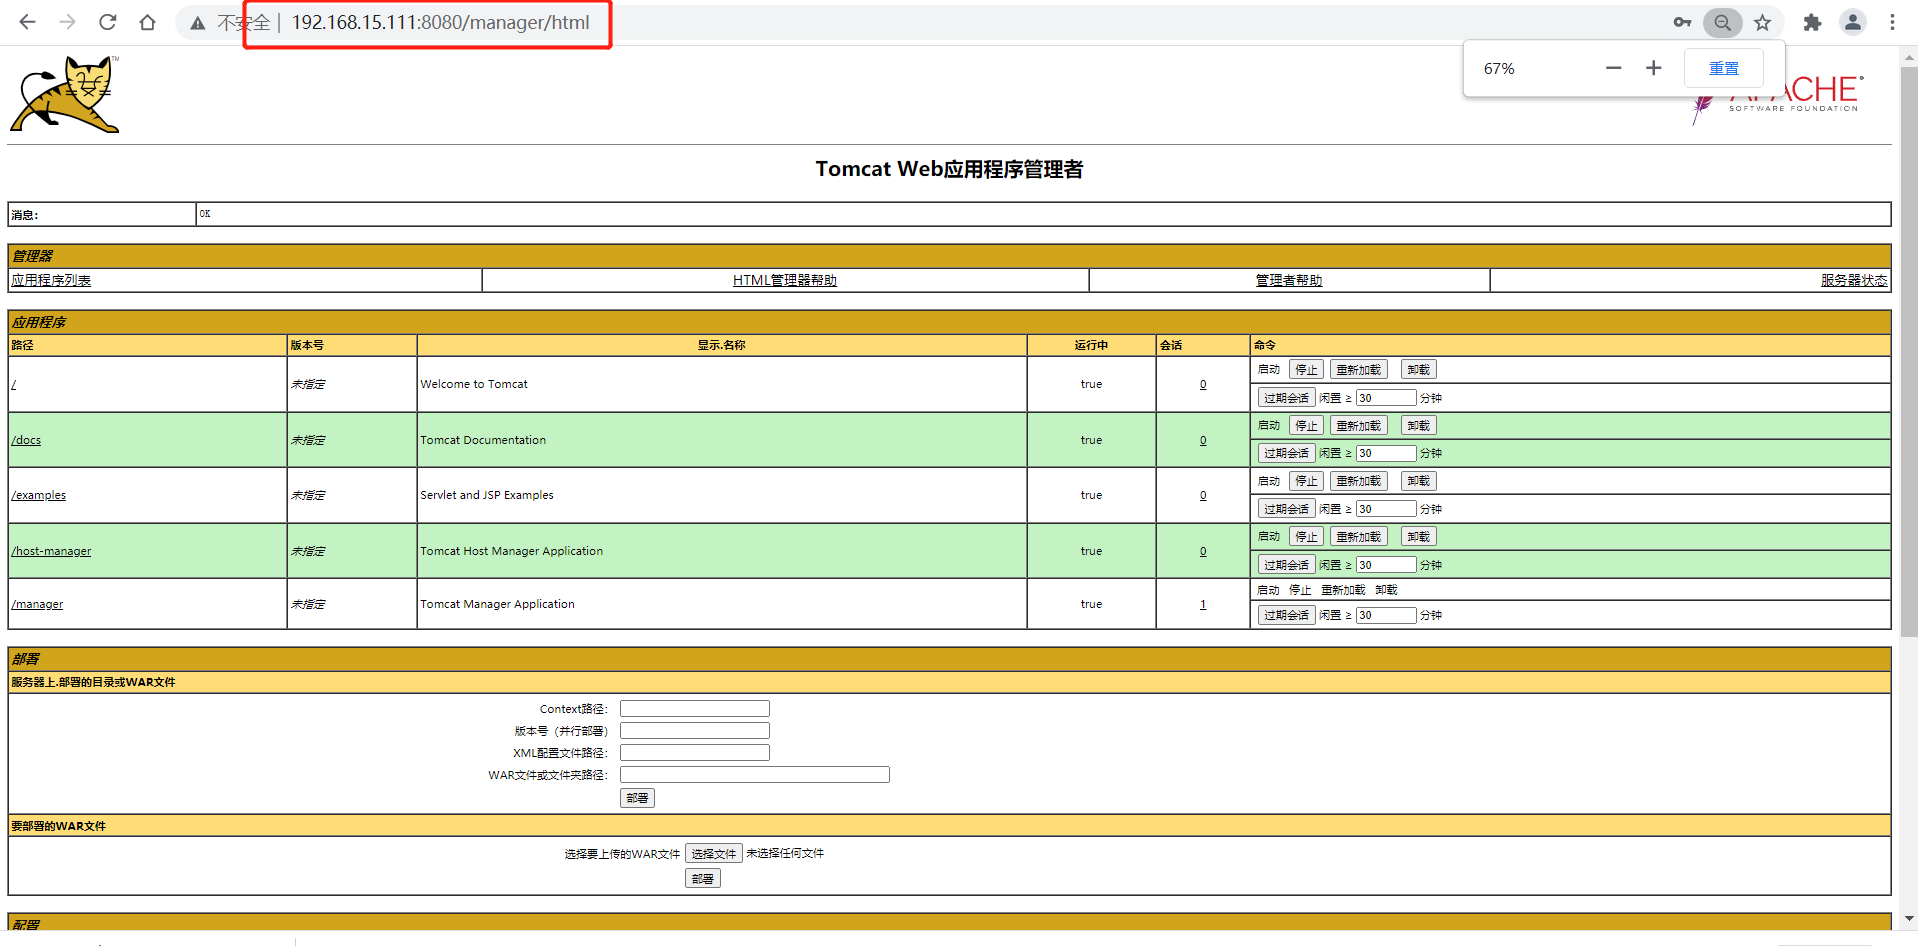Stop the /examples application
Viewport: 1918px width, 946px height.
coord(1306,481)
